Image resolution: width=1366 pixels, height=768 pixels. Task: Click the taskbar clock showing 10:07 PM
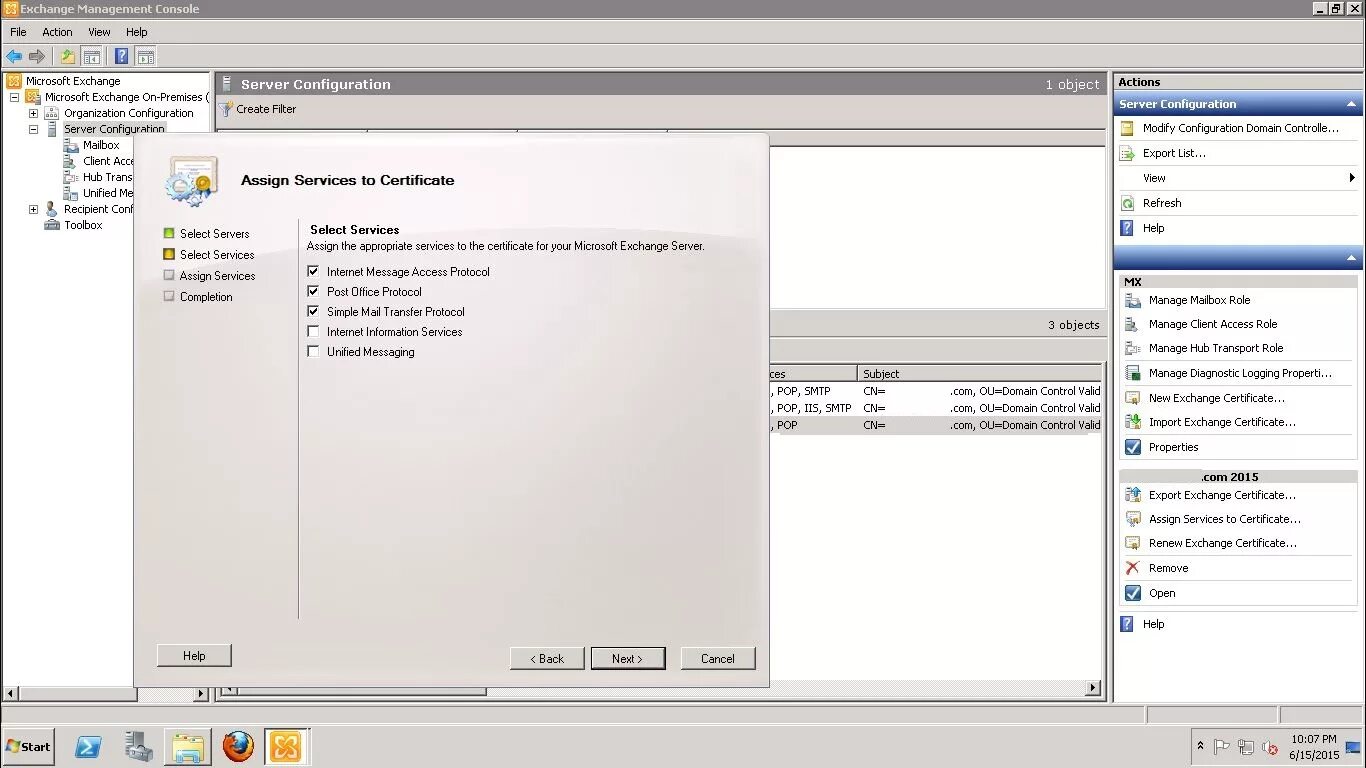(1313, 740)
